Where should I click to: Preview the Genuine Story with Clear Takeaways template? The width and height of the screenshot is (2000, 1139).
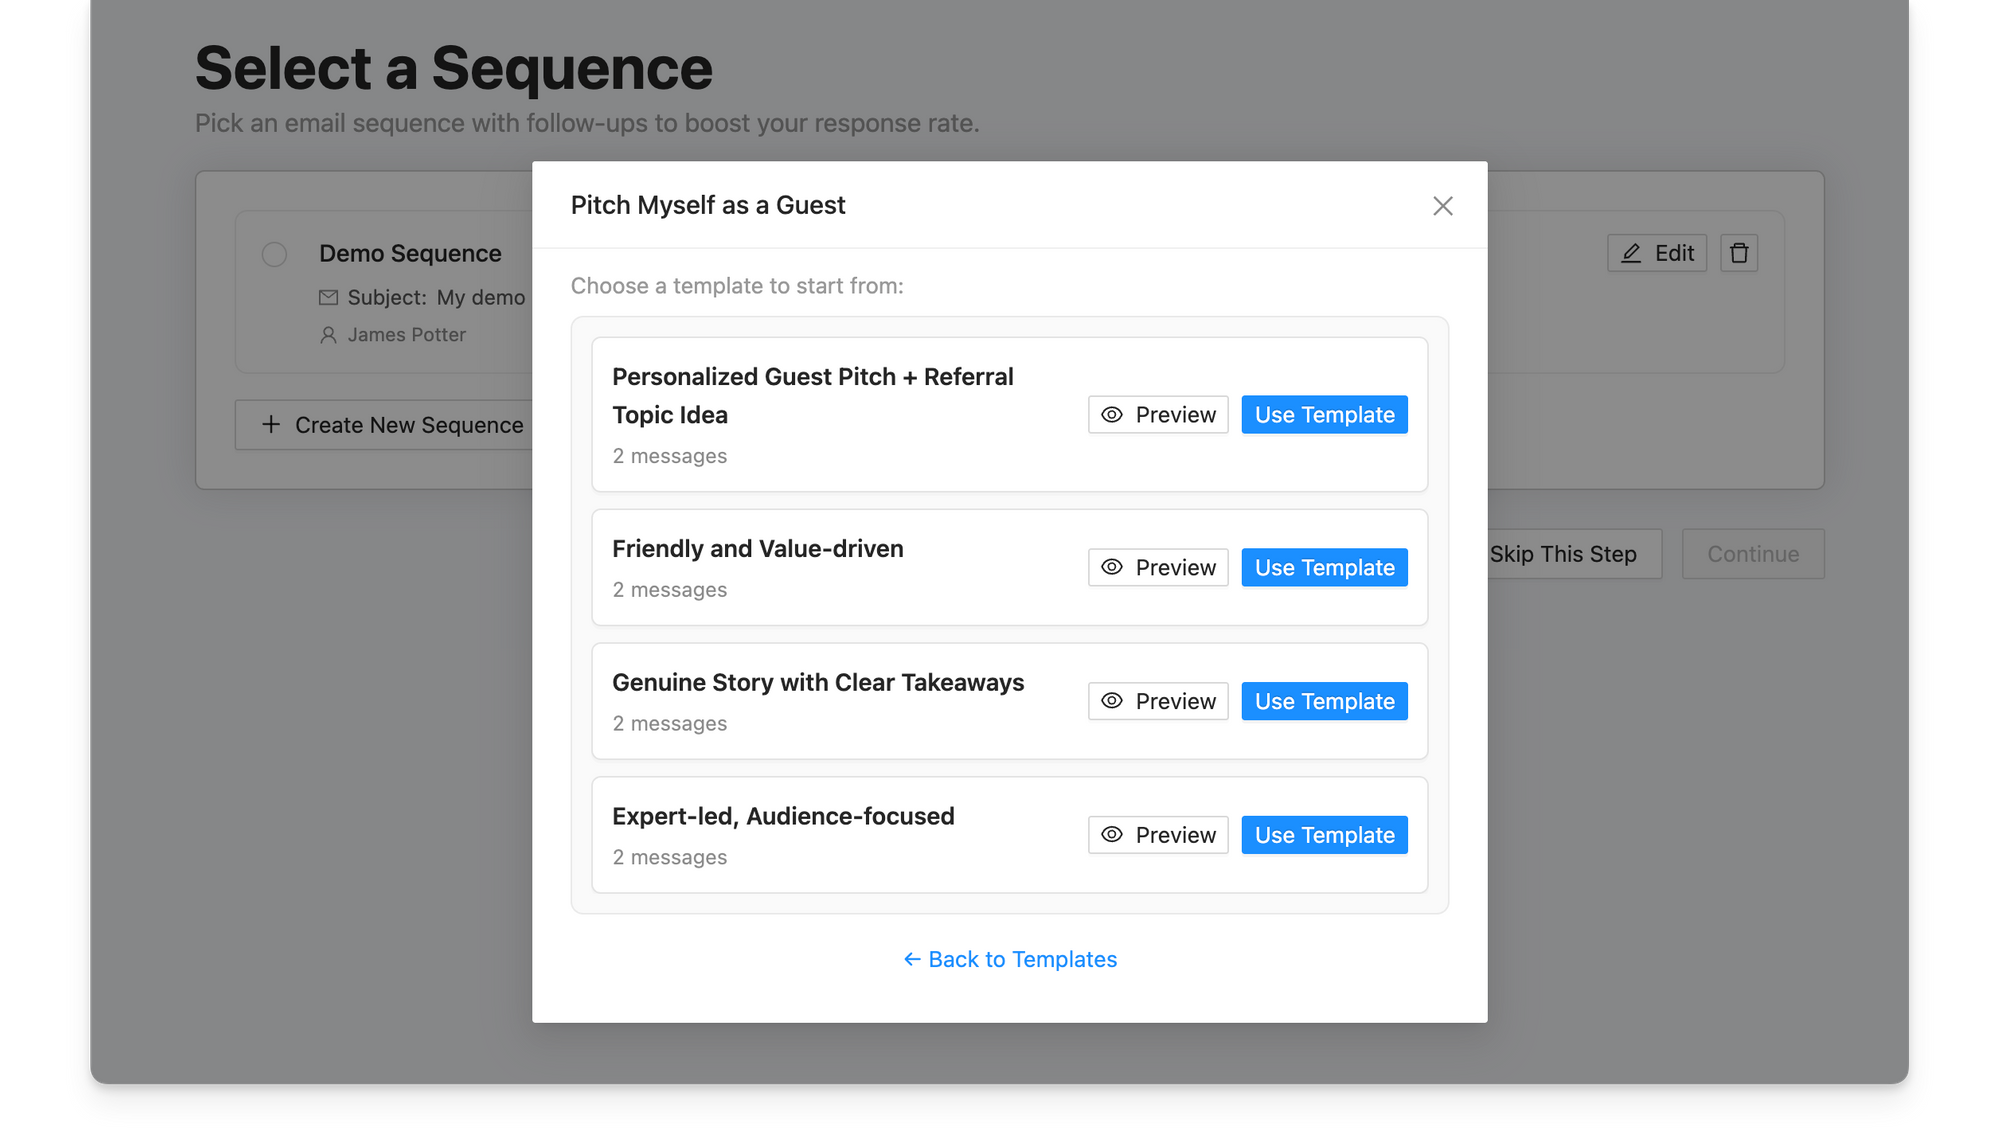(1157, 700)
